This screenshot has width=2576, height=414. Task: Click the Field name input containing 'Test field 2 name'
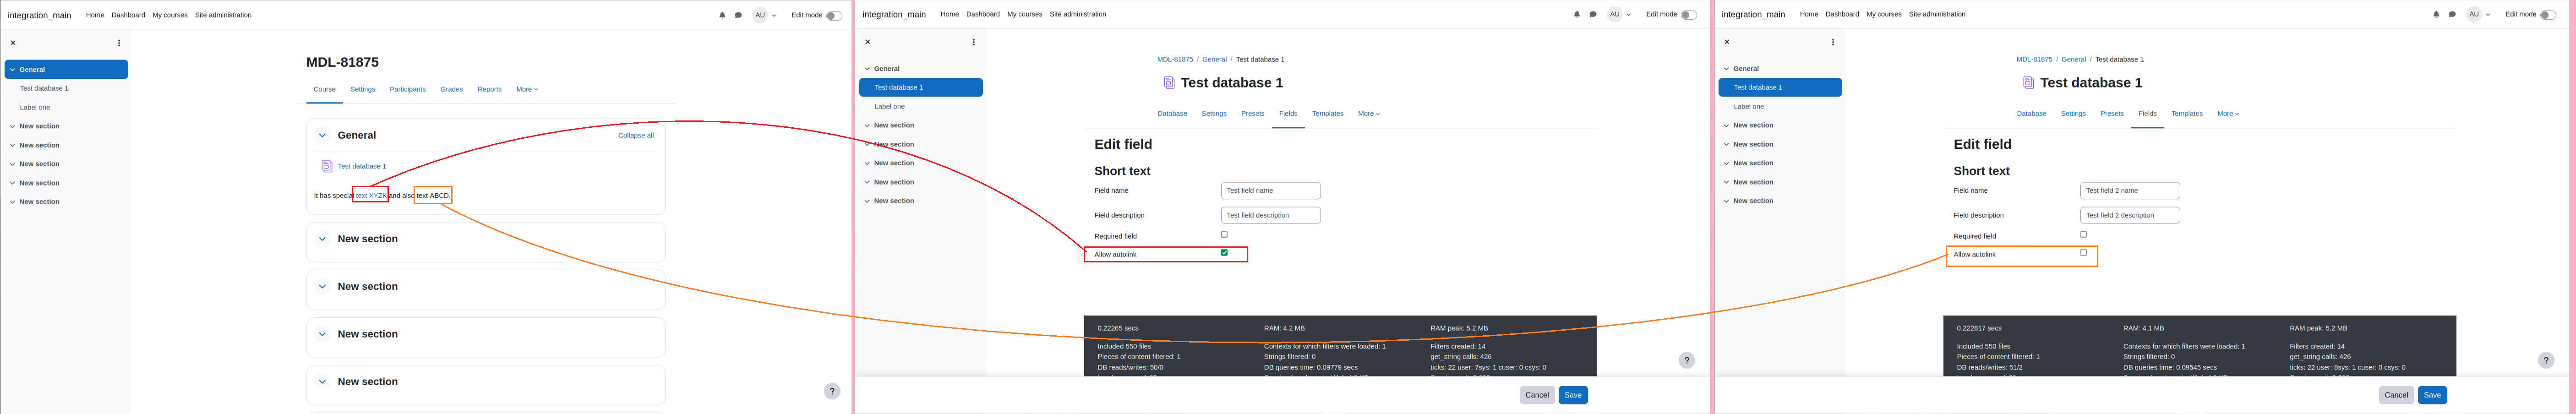pos(2130,190)
